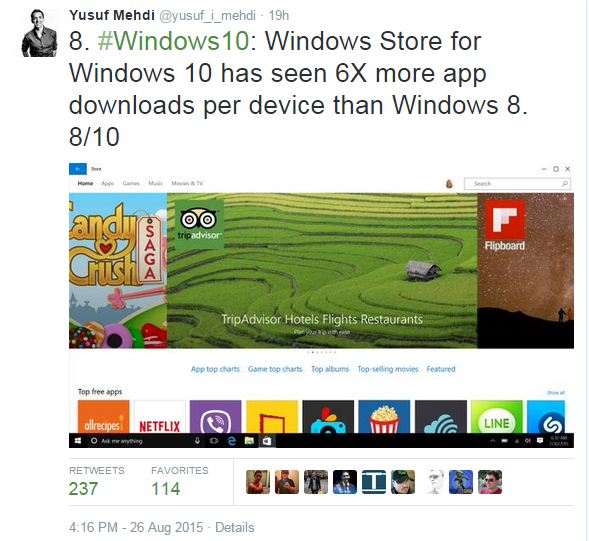Open the Netflix app tile
Image resolution: width=589 pixels, height=541 pixels.
160,417
